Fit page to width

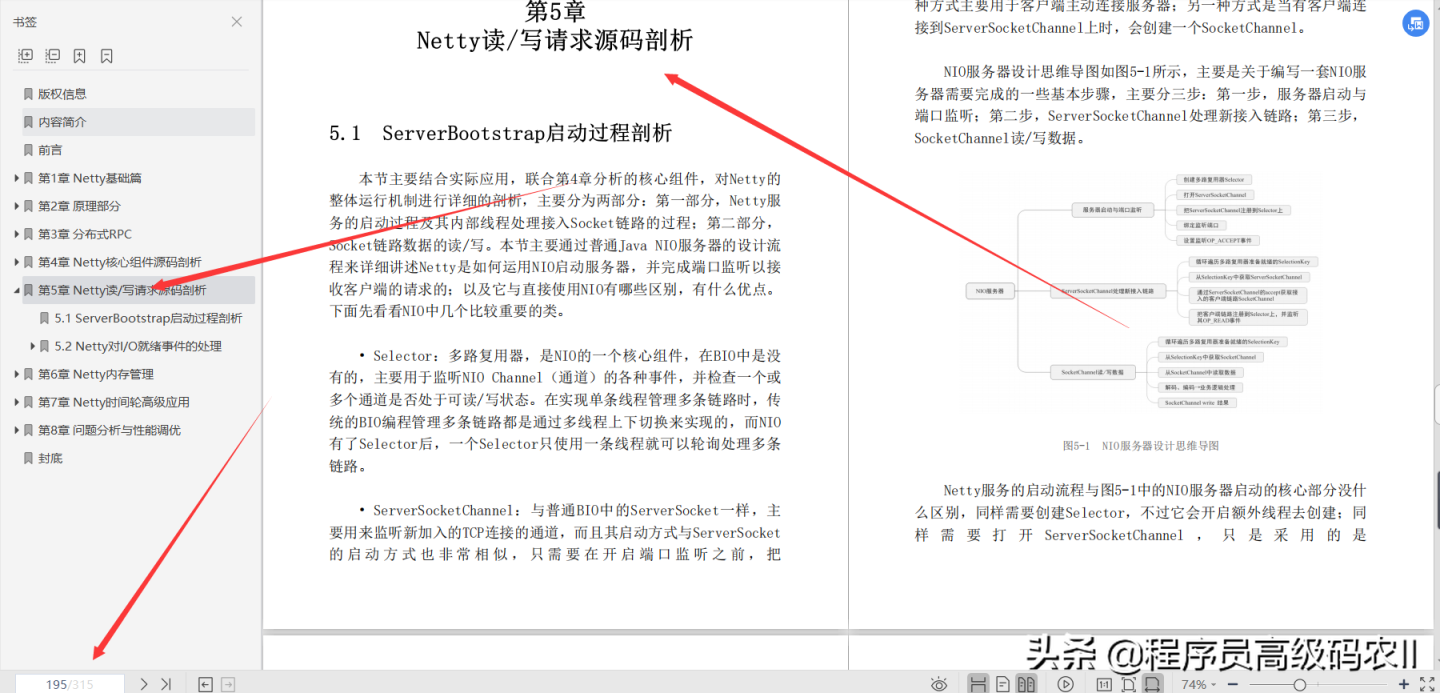point(1153,684)
